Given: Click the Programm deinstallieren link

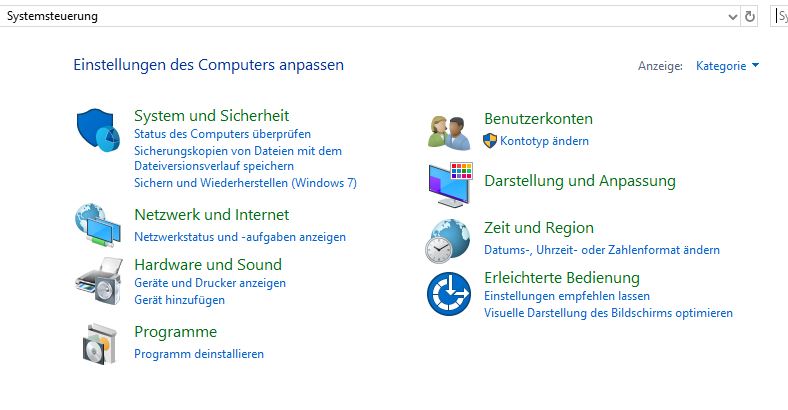Looking at the screenshot, I should click(x=199, y=354).
